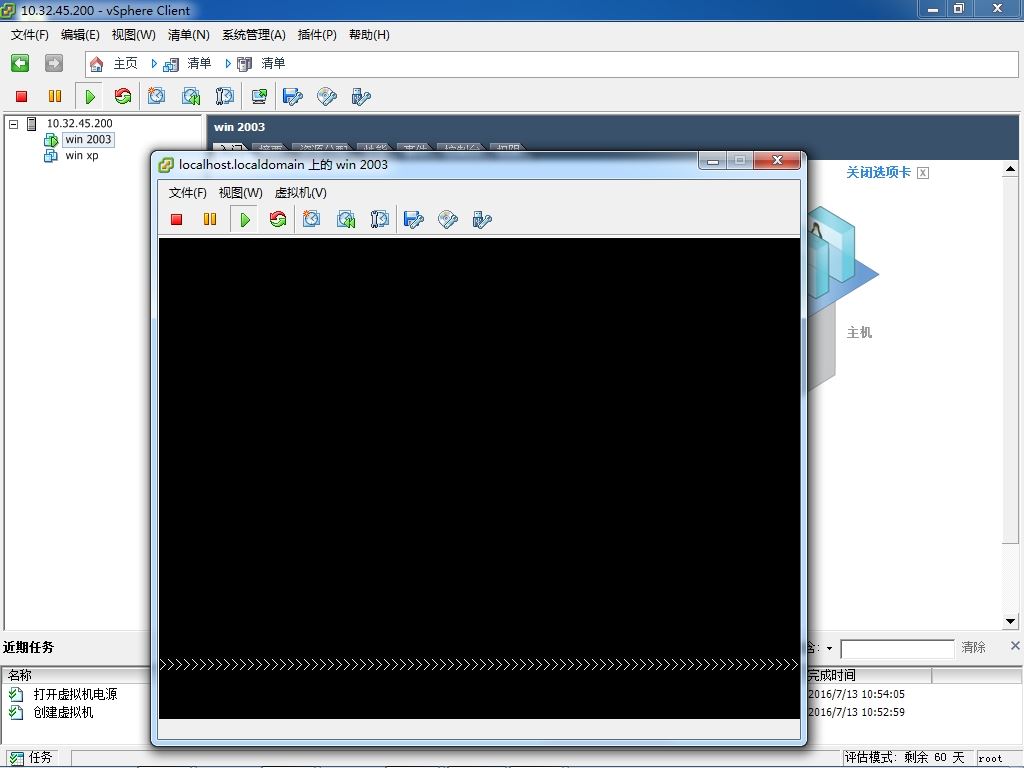Go to home via the house icon
1024x768 pixels.
click(97, 63)
